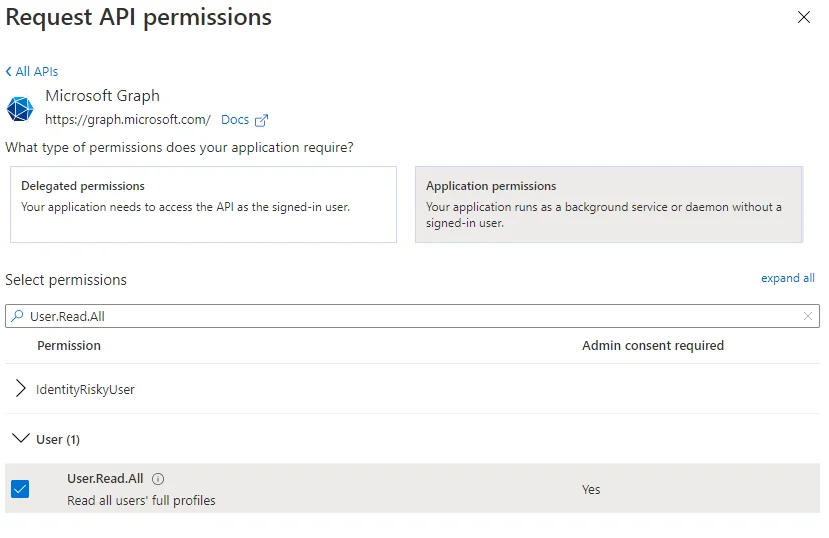Click the Permission column header
The image size is (829, 538).
[69, 345]
